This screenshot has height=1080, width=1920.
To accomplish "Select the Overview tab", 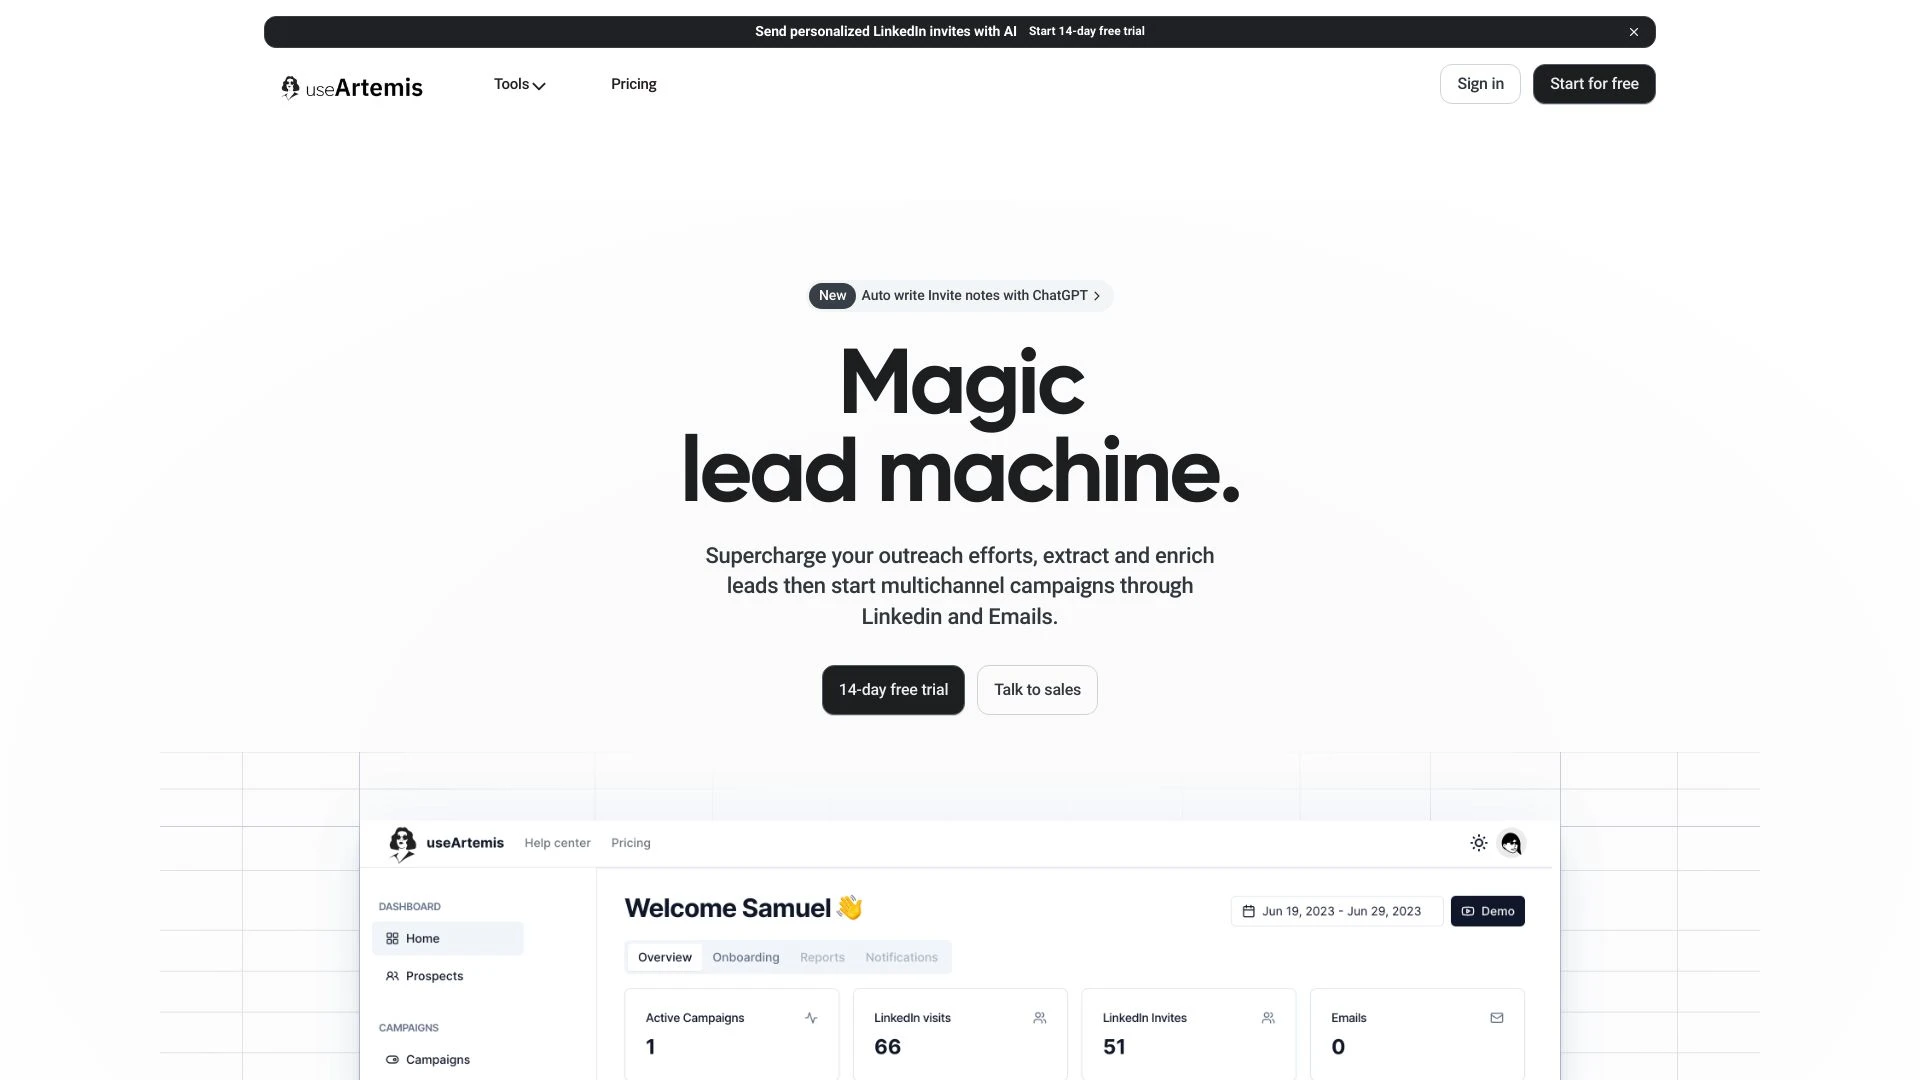I will pyautogui.click(x=665, y=956).
